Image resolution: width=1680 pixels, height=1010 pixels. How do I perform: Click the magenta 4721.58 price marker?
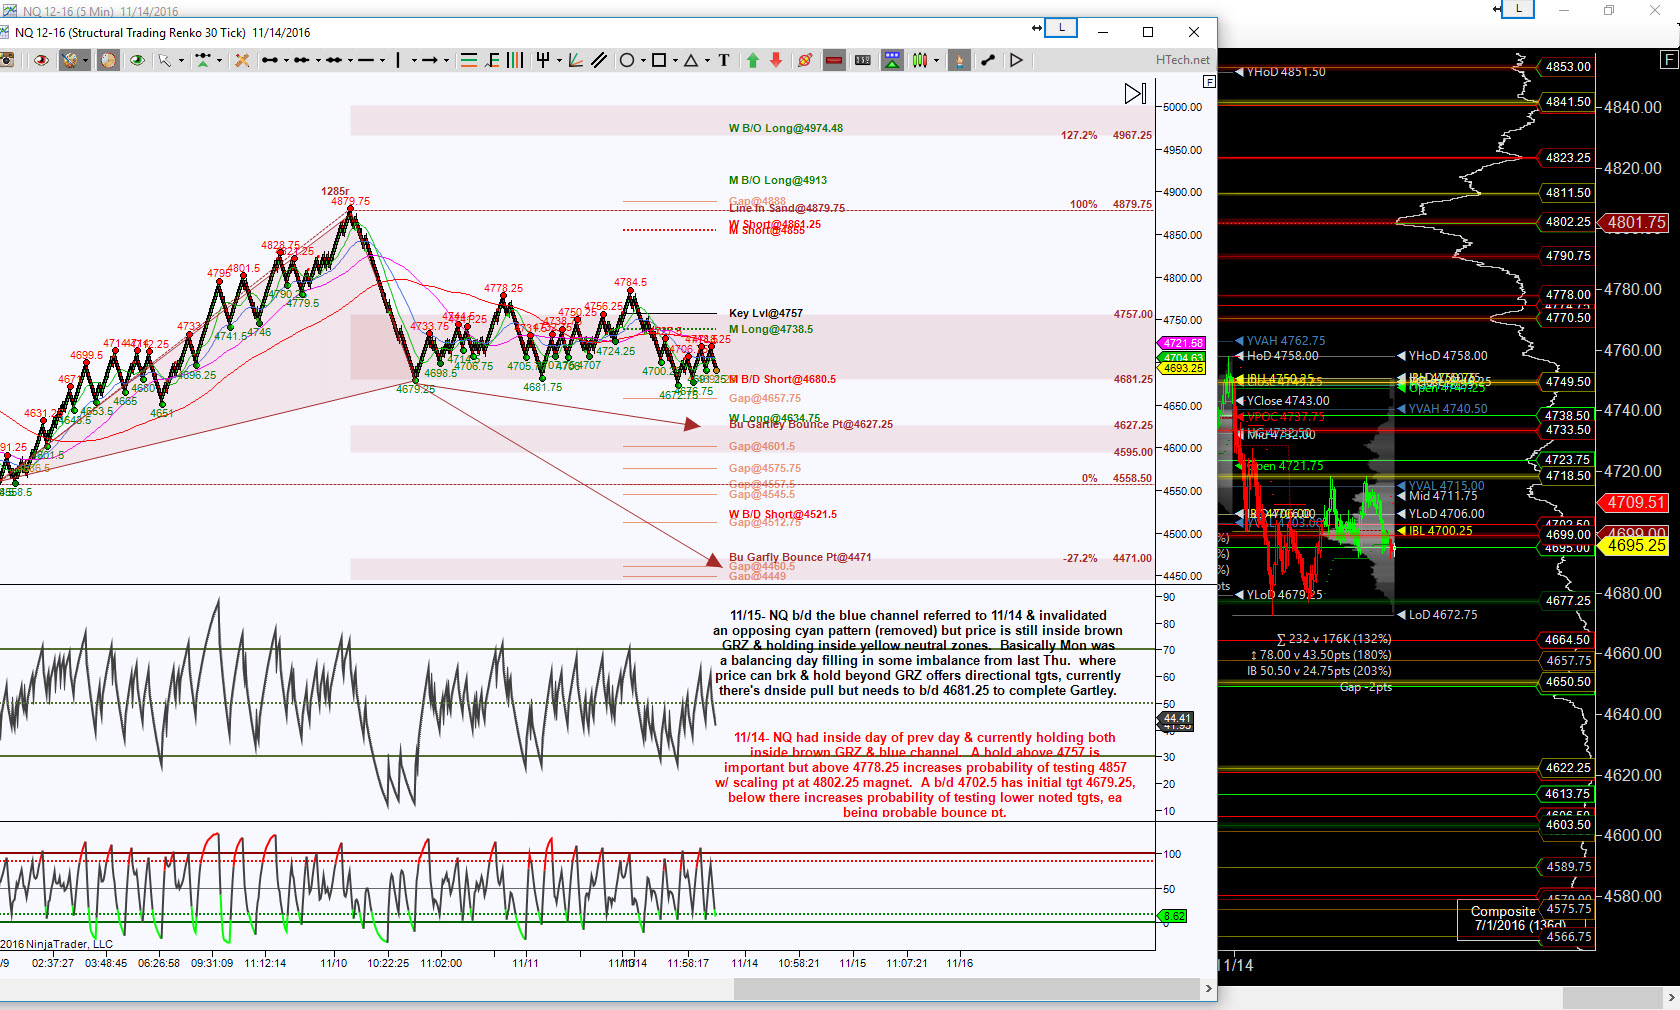coord(1183,343)
